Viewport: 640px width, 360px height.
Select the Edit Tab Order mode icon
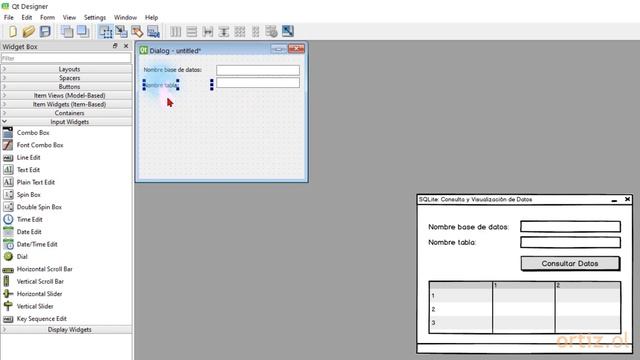click(153, 31)
